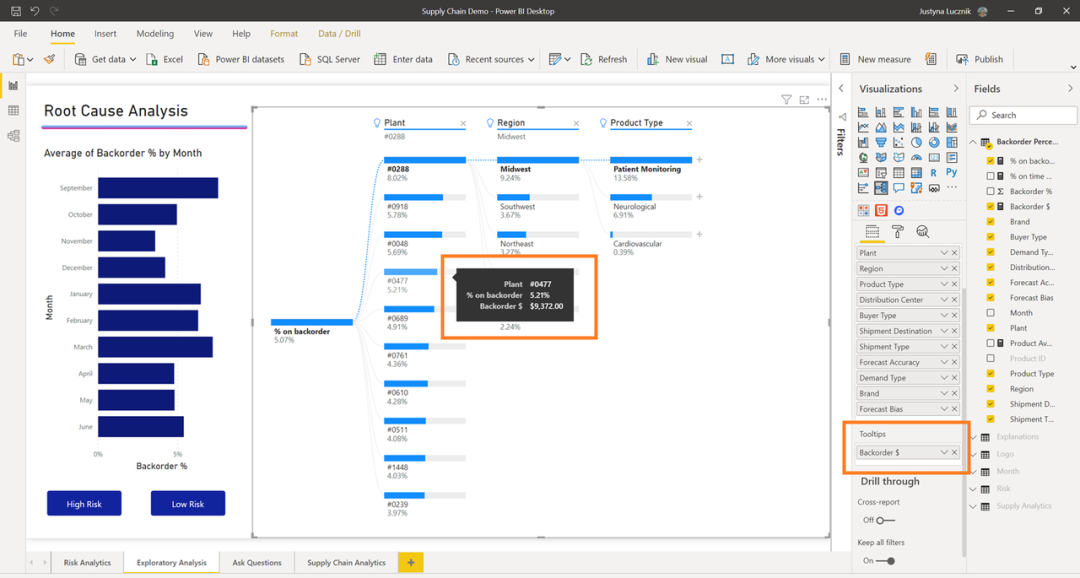This screenshot has height=578, width=1080.
Task: Open Get data dropdown arrow
Action: (x=133, y=60)
